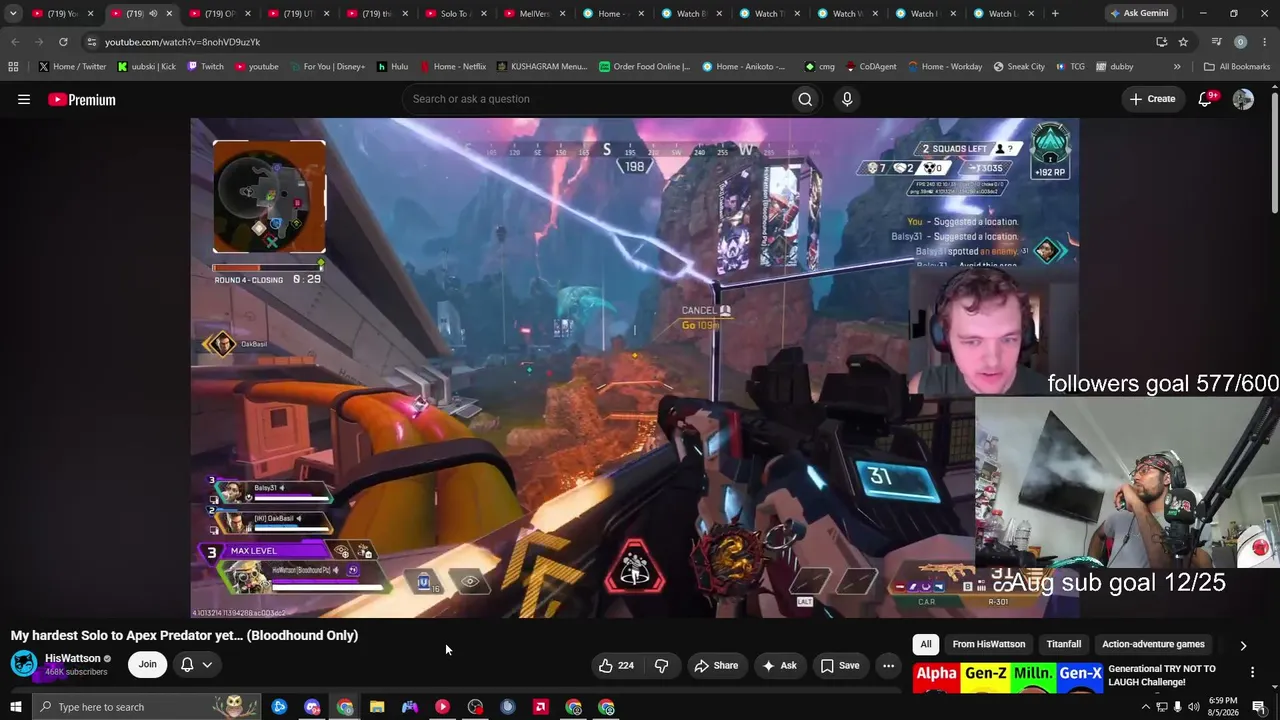Open the Chrome three-dot menu

pos(1265,42)
